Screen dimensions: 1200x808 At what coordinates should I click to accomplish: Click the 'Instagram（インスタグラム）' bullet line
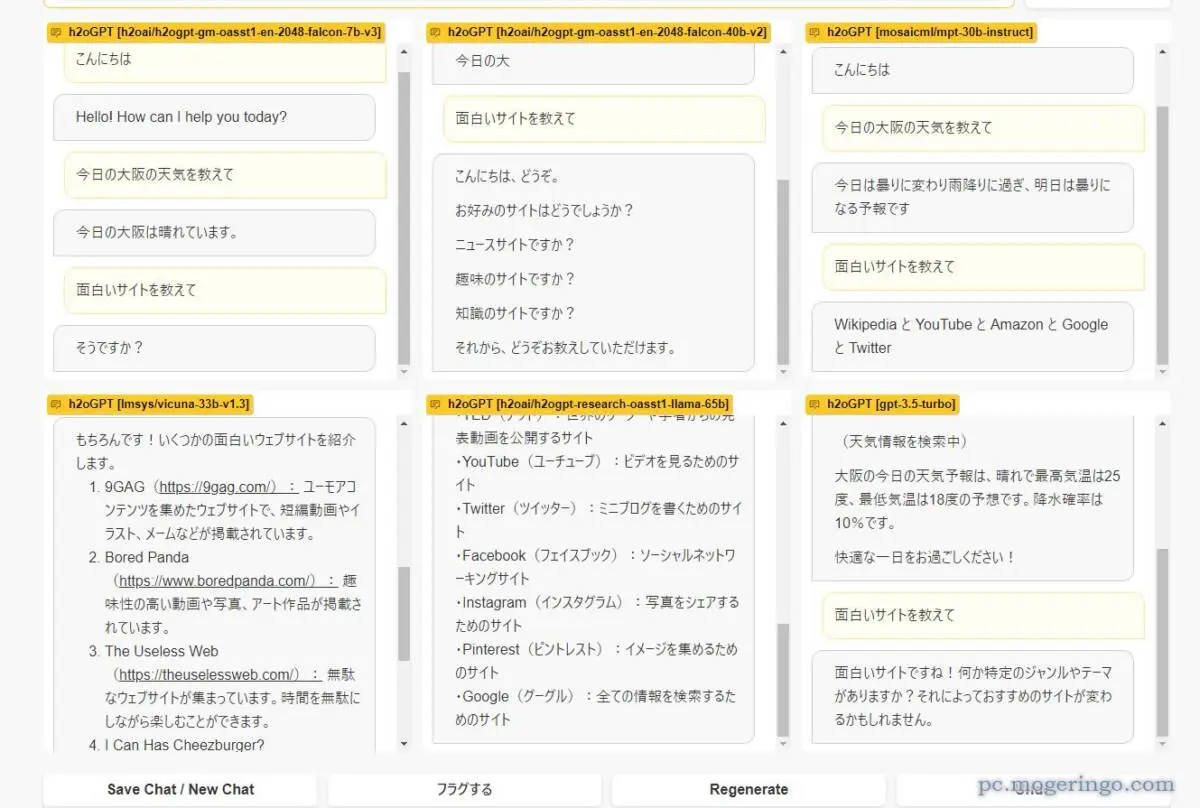point(597,614)
